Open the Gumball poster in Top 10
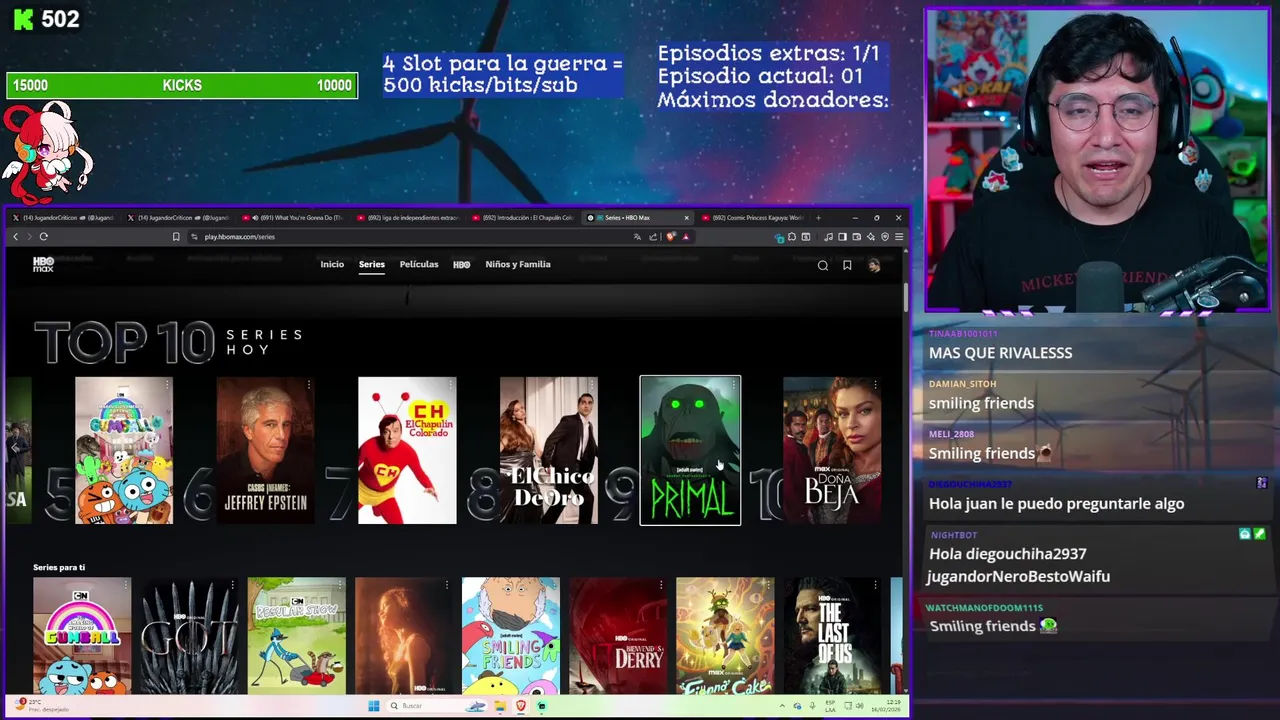The height and width of the screenshot is (720, 1280). click(124, 450)
